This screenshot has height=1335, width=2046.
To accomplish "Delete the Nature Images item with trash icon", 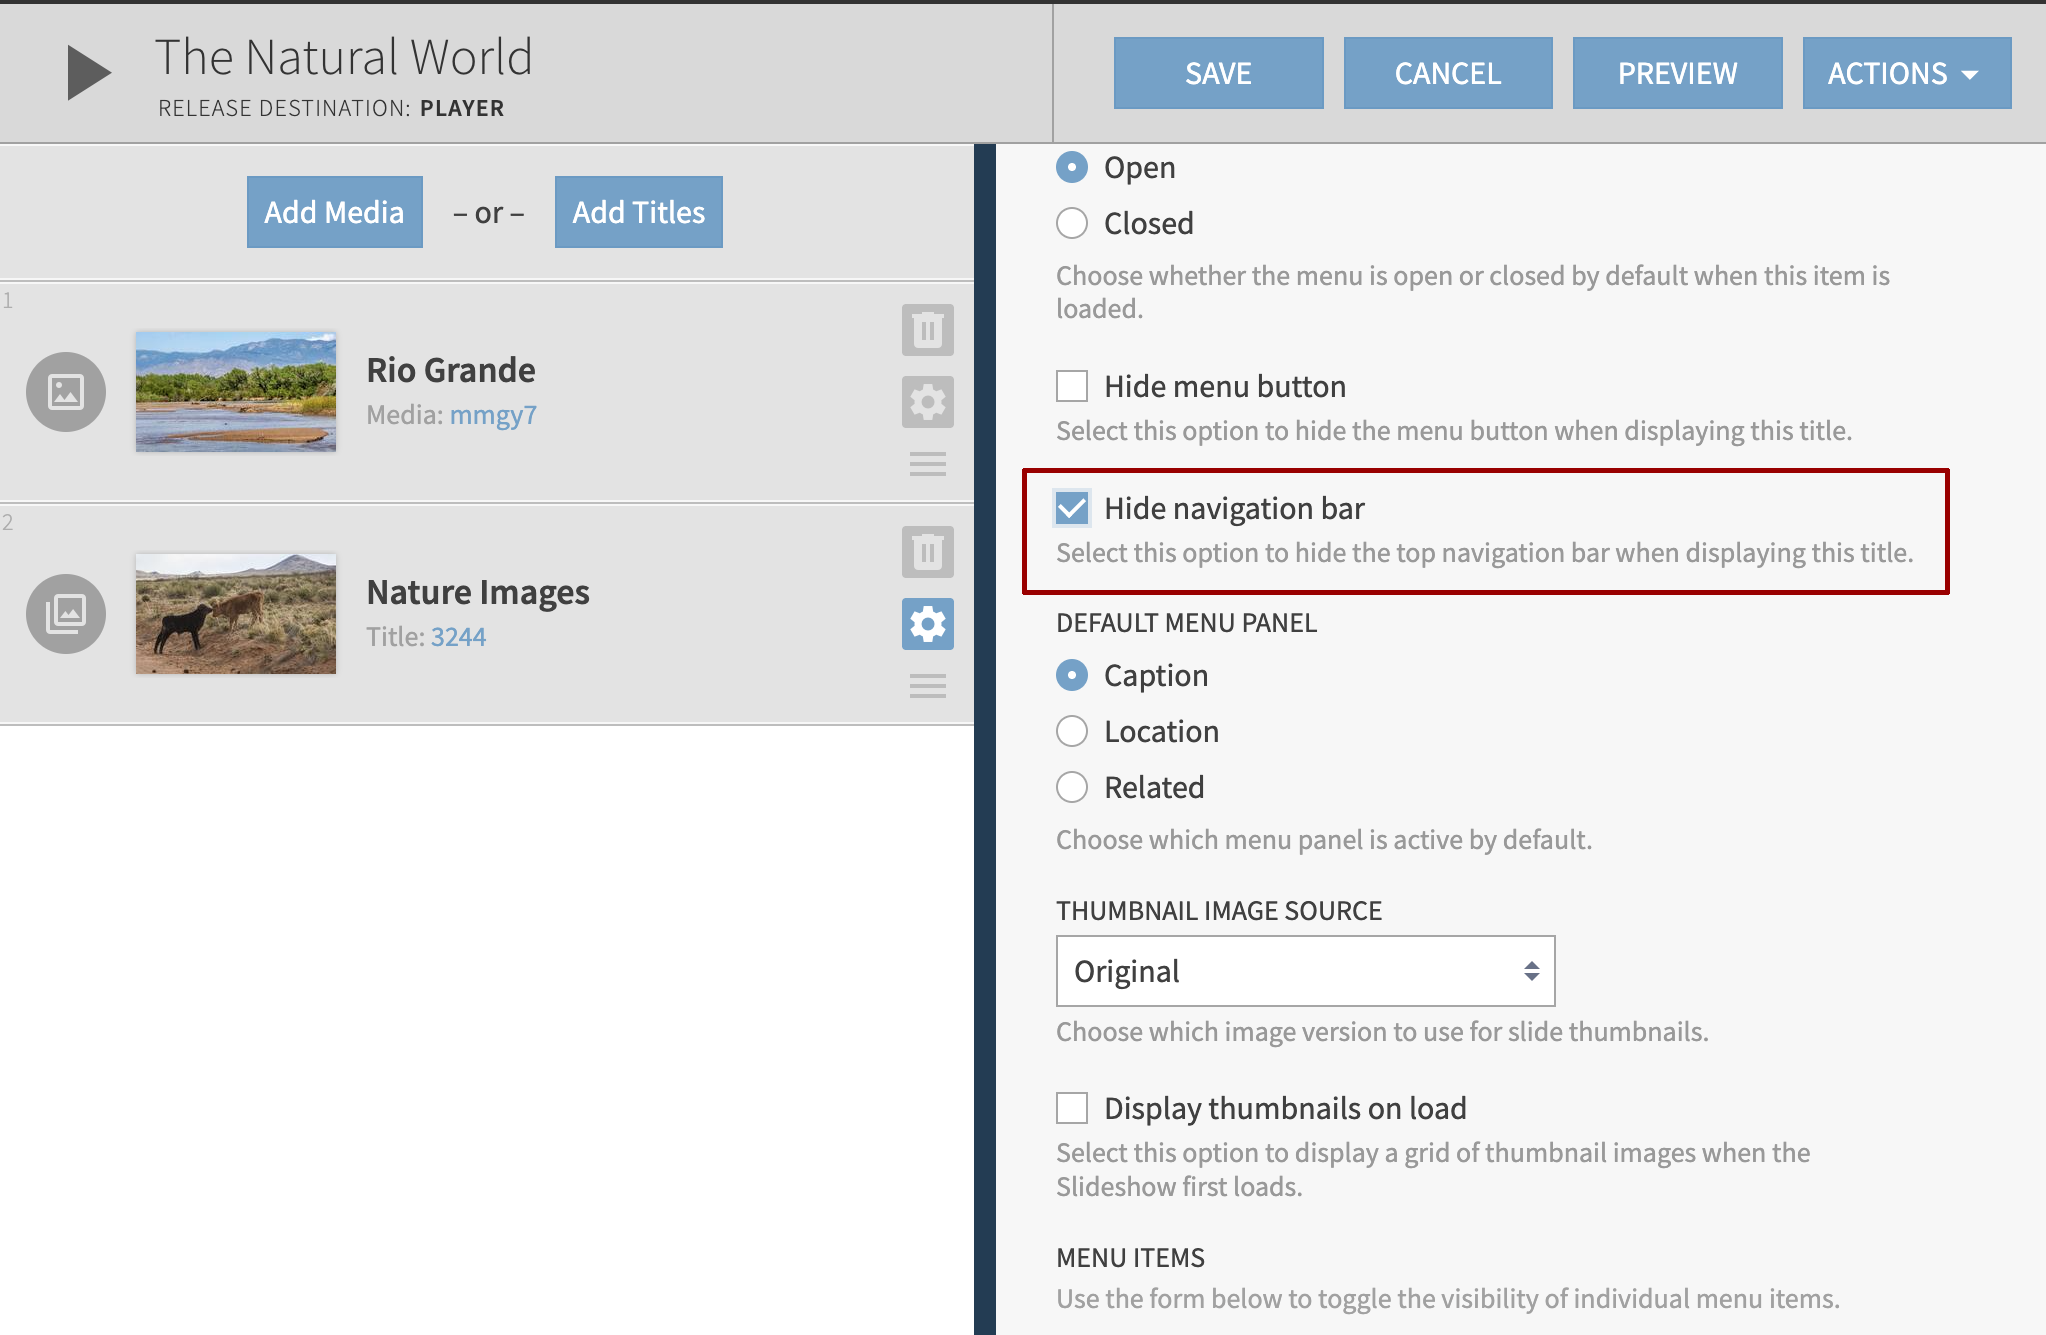I will [927, 552].
